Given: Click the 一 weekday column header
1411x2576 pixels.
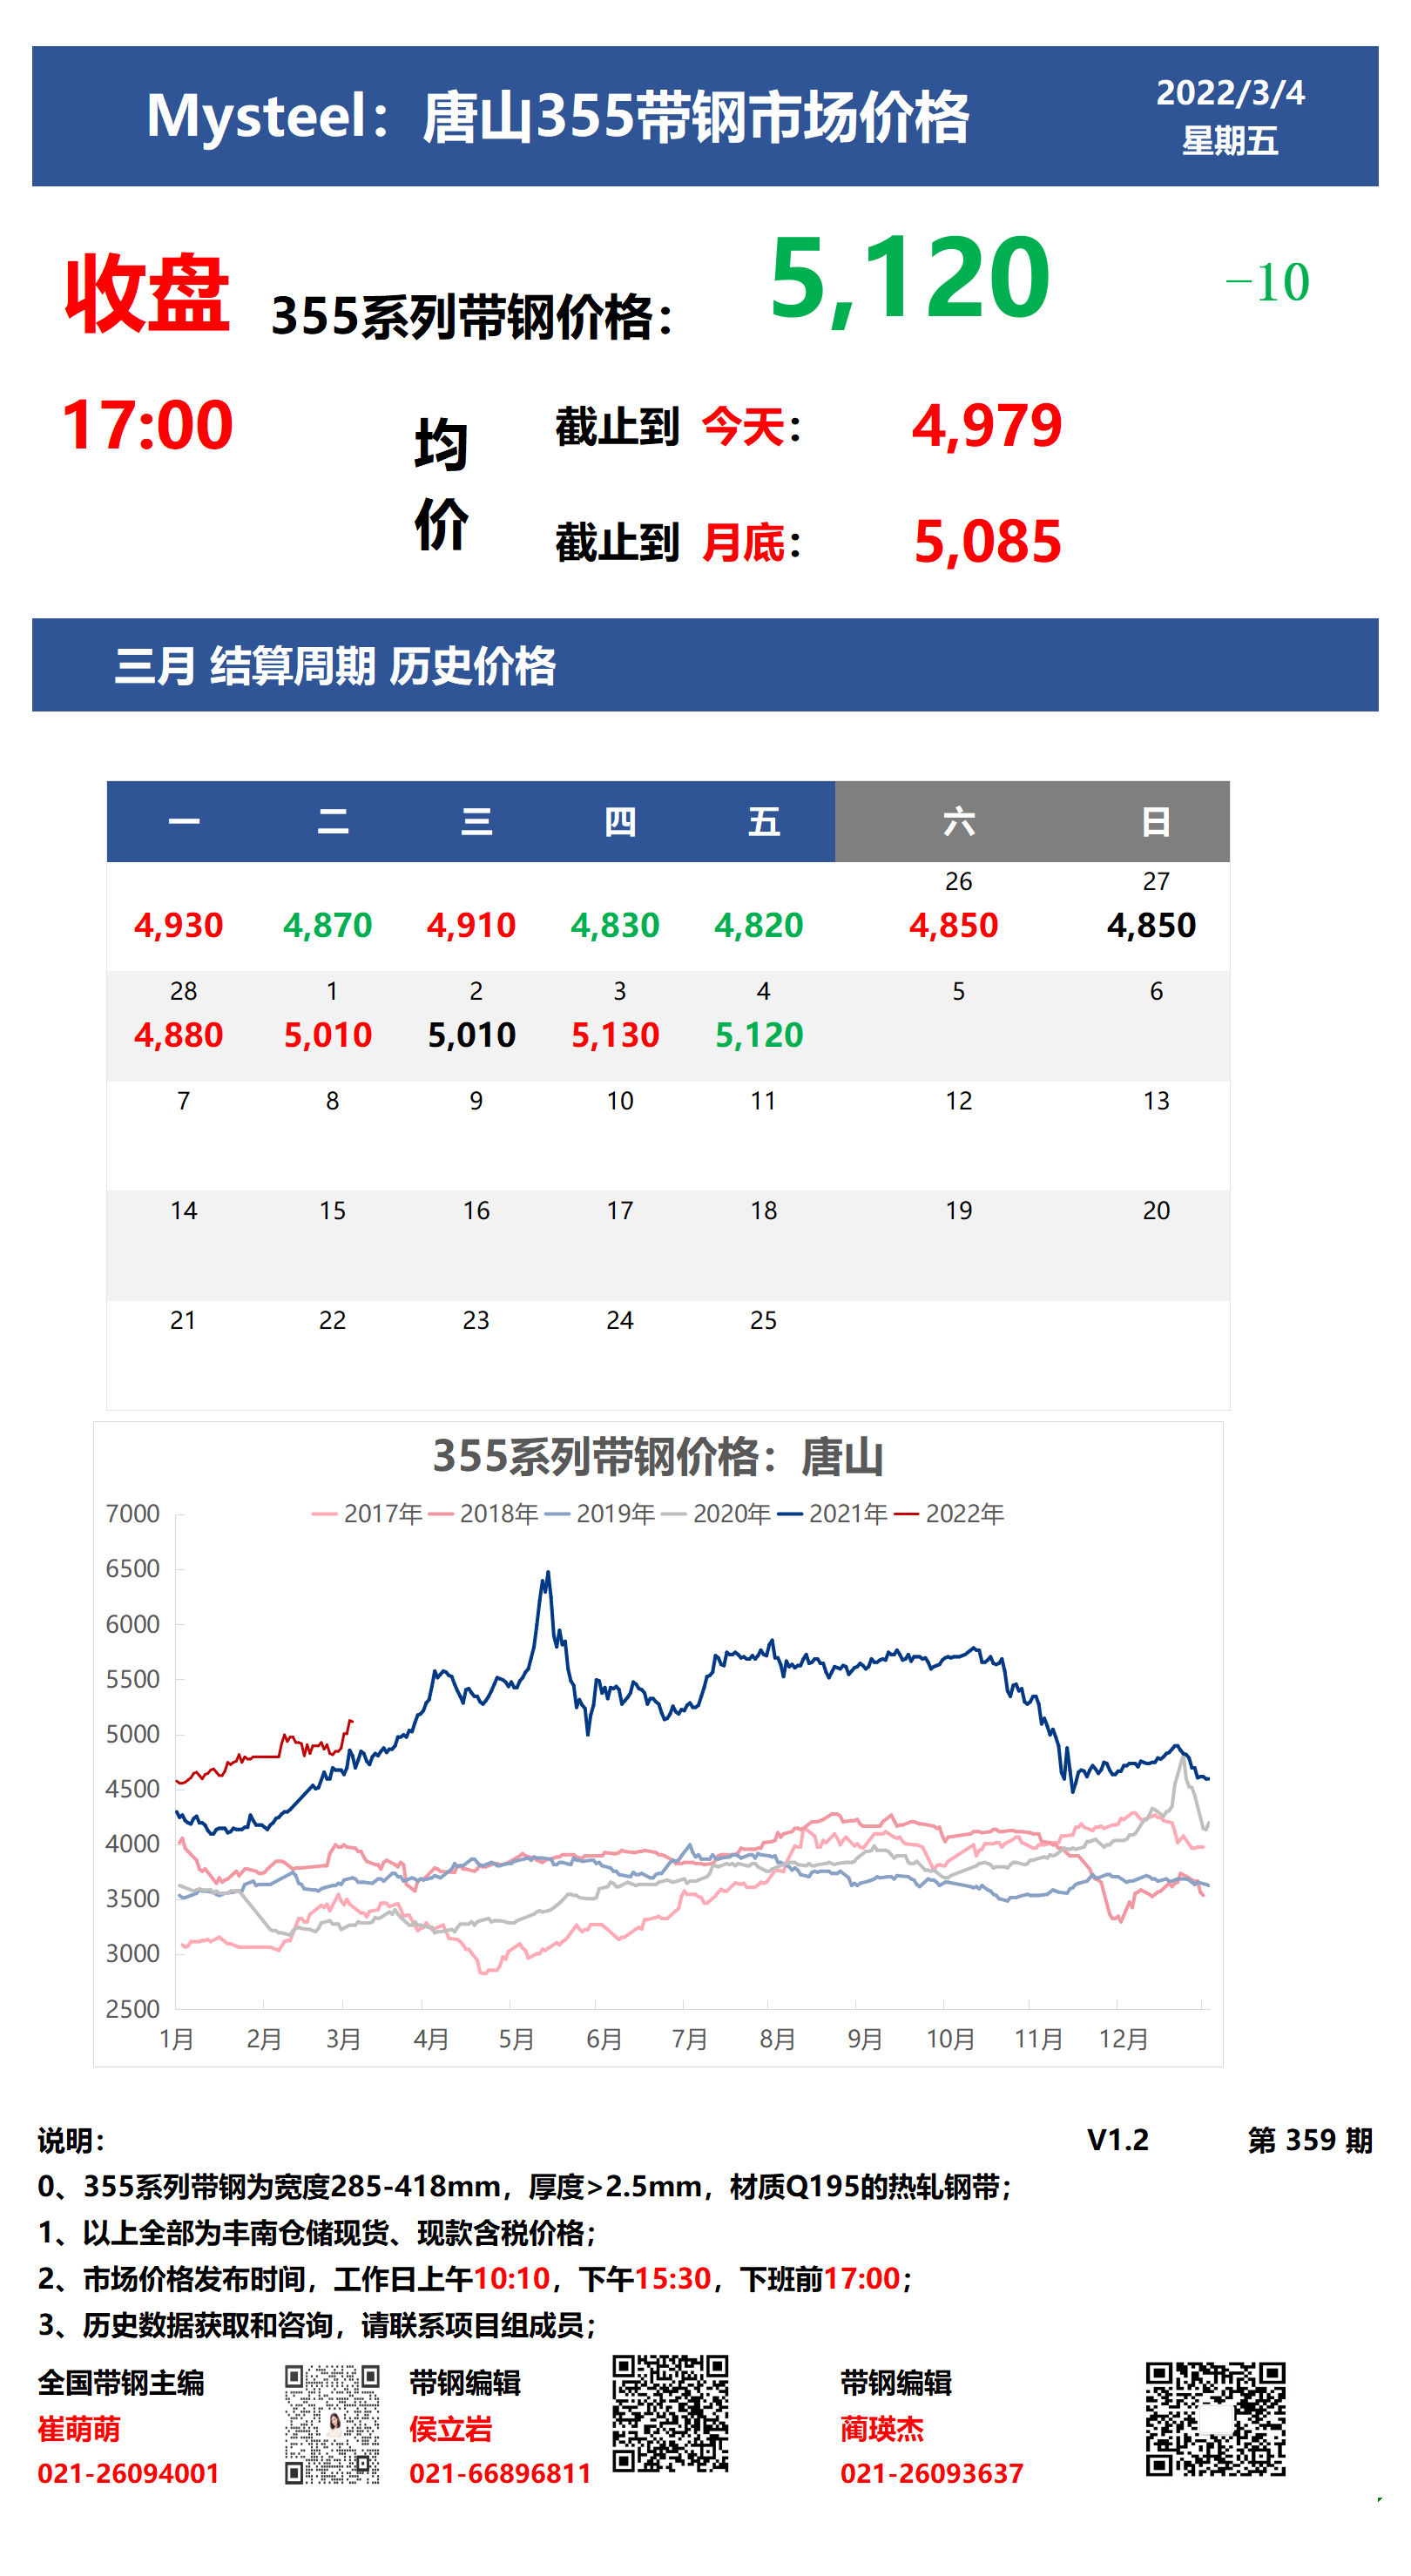Looking at the screenshot, I should click(x=183, y=822).
